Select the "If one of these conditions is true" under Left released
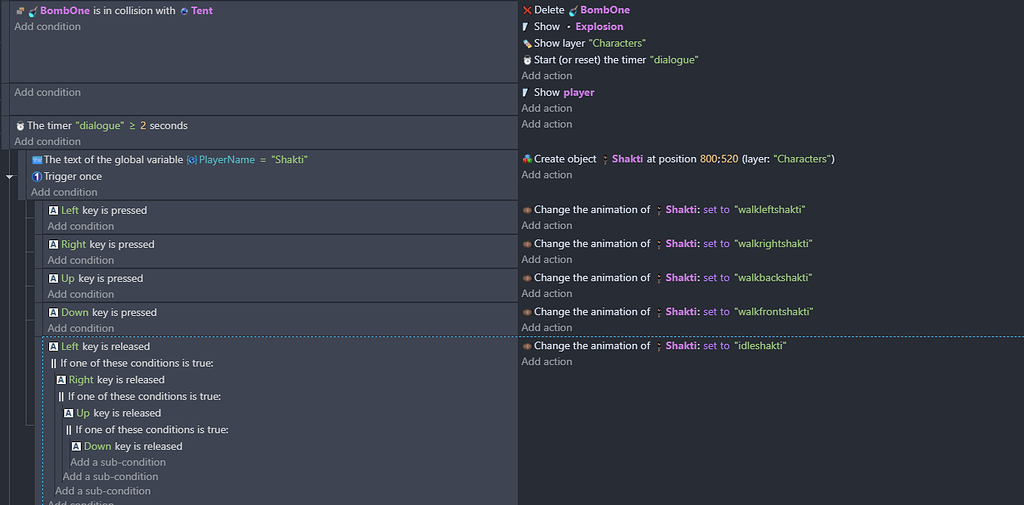 coord(136,363)
